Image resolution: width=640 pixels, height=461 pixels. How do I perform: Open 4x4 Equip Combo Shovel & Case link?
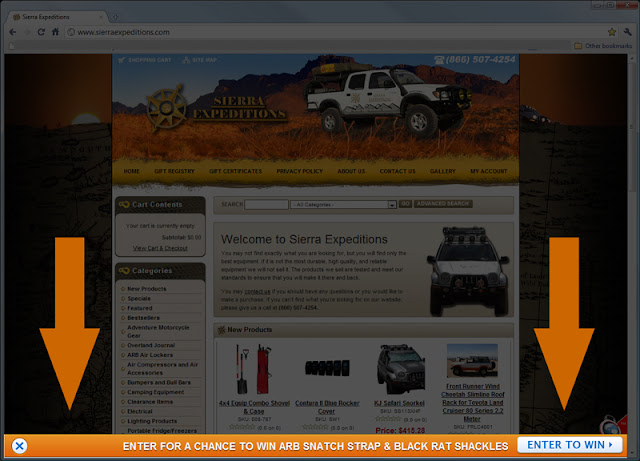pyautogui.click(x=254, y=407)
